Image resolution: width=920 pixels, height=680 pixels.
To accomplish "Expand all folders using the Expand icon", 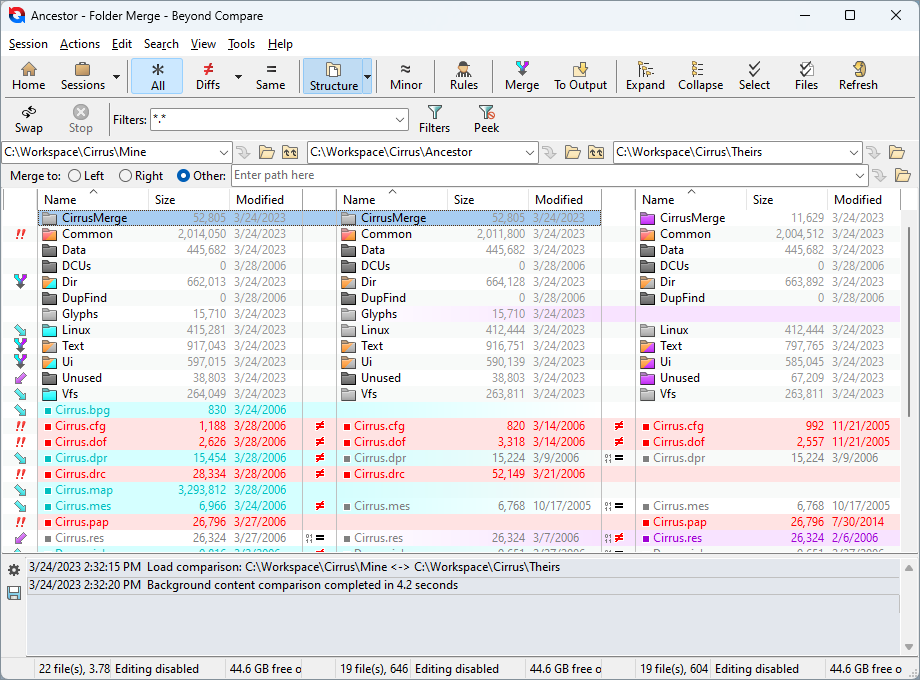I will coord(645,75).
